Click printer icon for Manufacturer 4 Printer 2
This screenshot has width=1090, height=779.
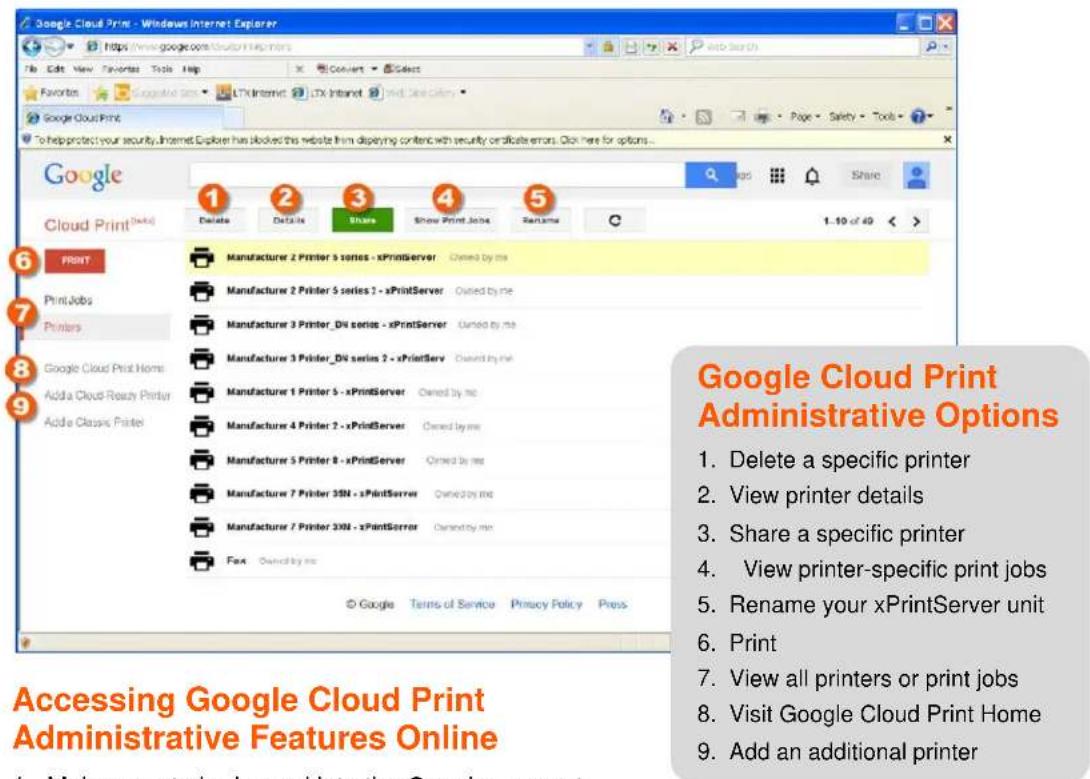(202, 426)
